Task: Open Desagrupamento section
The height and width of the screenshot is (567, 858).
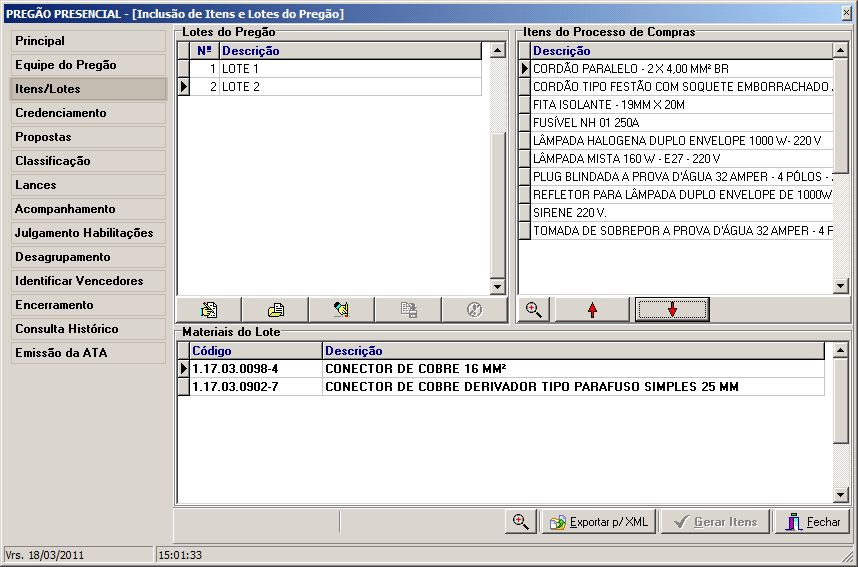Action: 88,257
